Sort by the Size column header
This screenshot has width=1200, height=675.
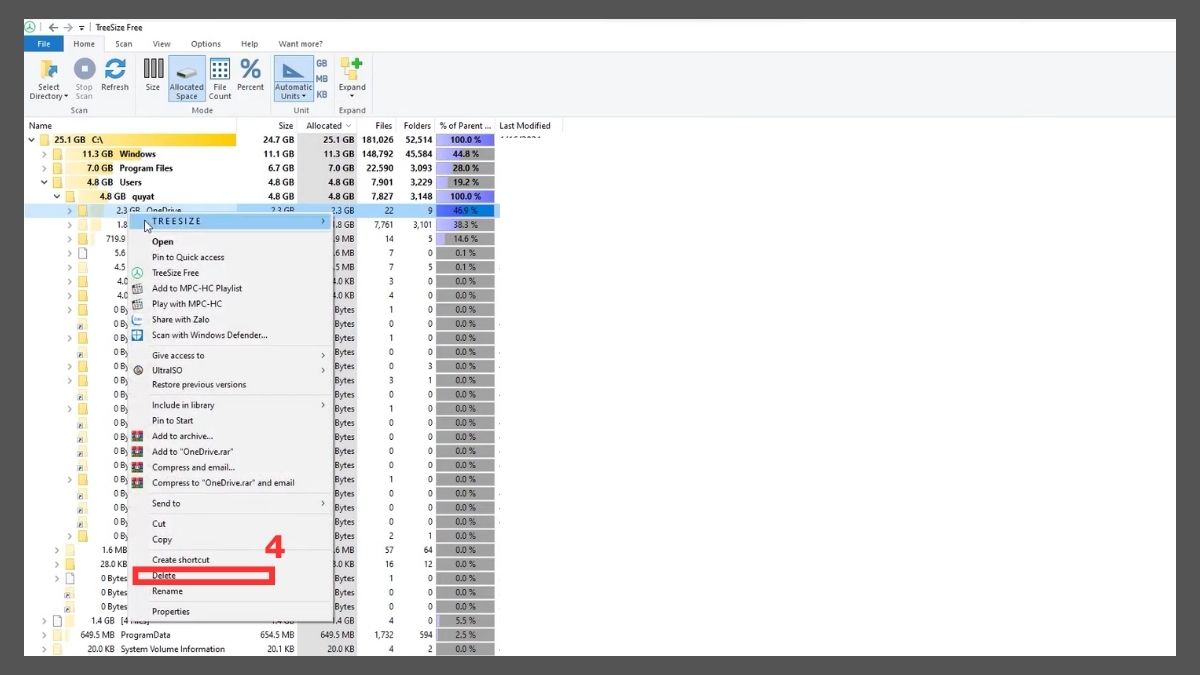pyautogui.click(x=267, y=126)
